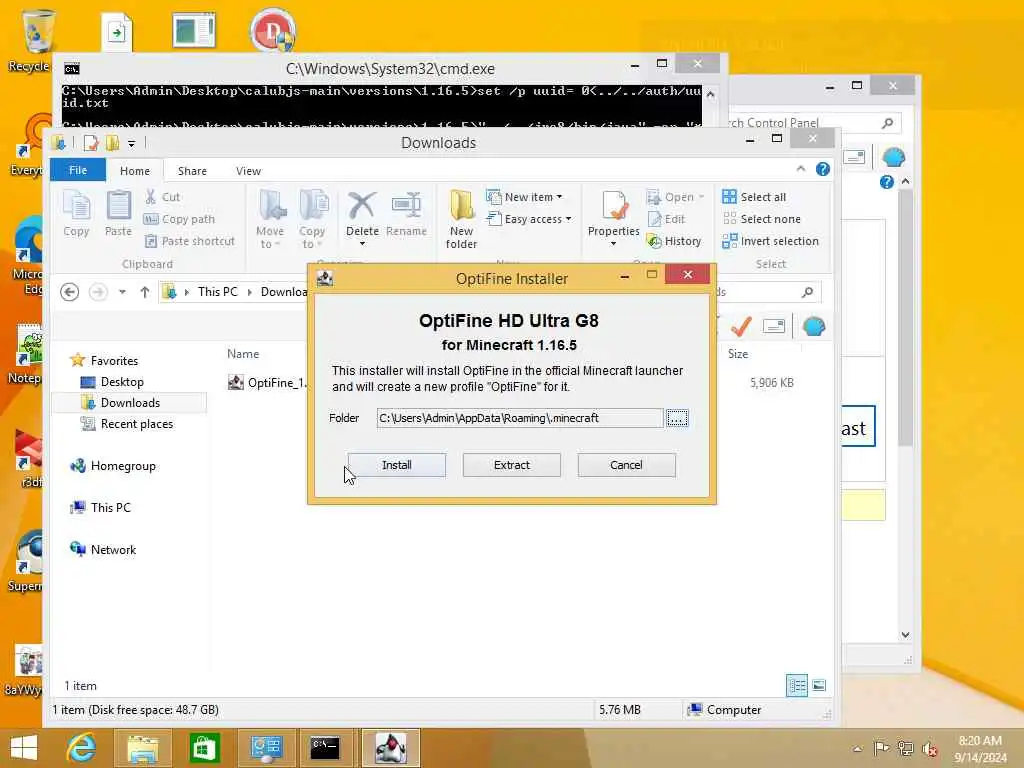This screenshot has height=768, width=1024.
Task: Go up one folder level
Action: coord(145,292)
